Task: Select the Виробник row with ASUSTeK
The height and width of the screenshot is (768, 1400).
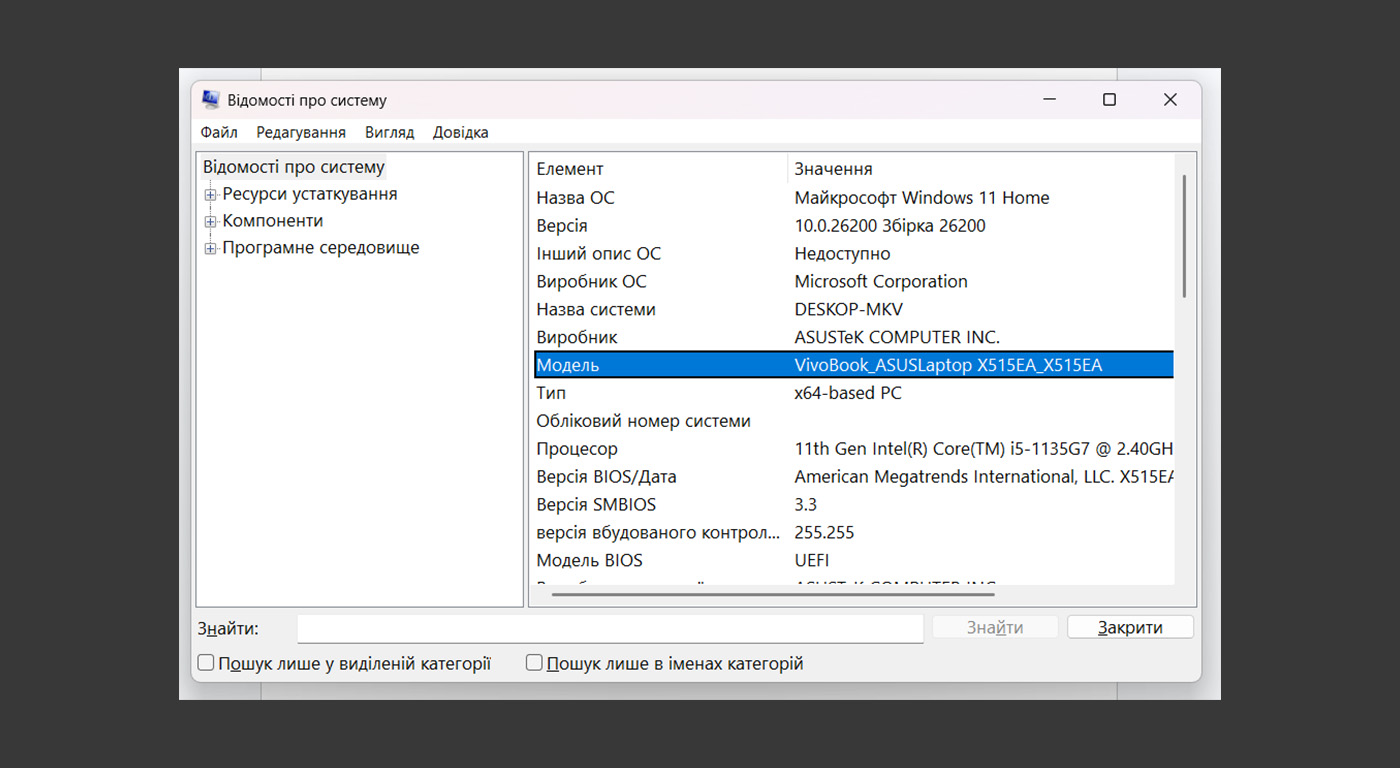Action: tap(852, 338)
